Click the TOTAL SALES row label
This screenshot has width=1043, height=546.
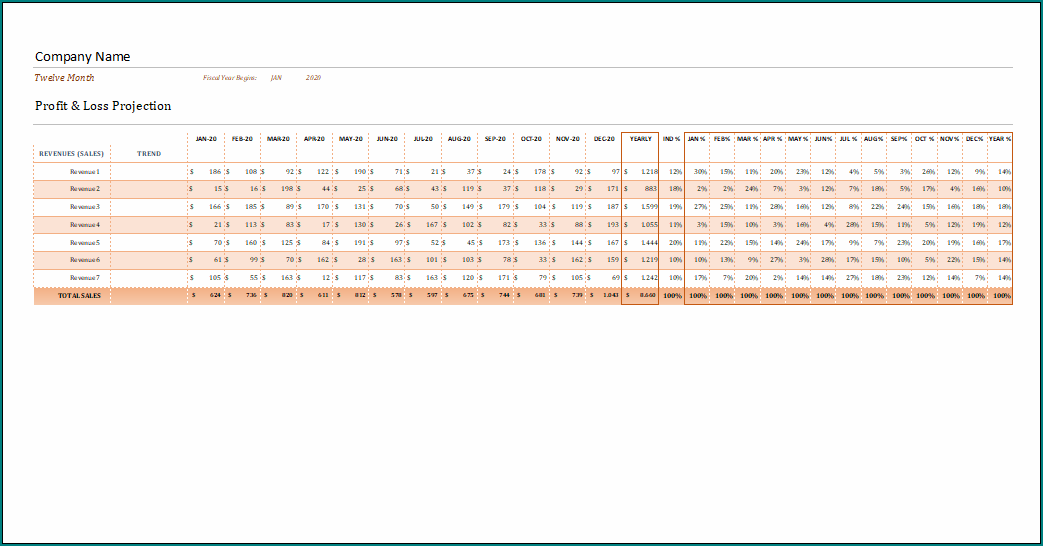(79, 295)
